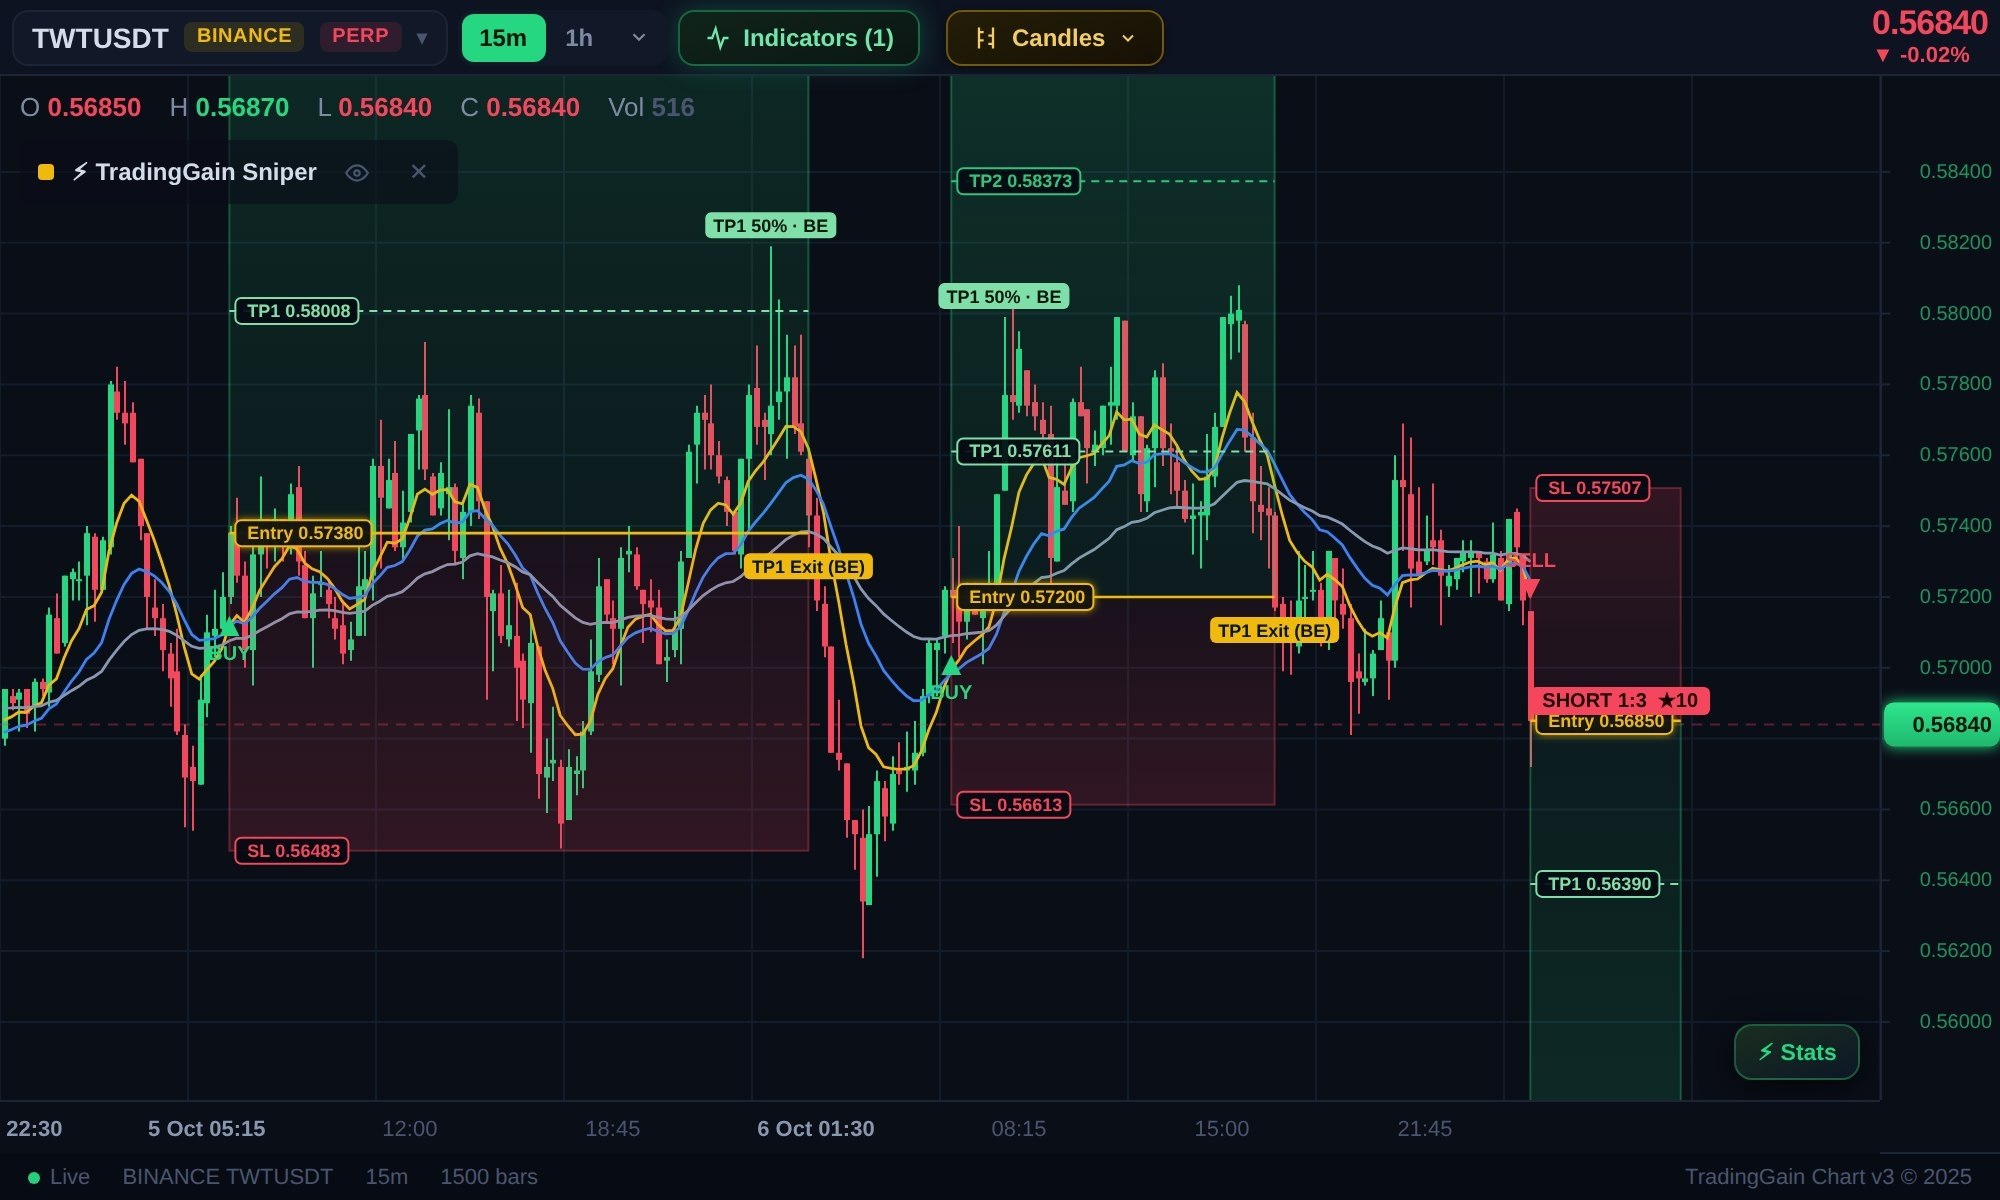Click the PERP contract badge
This screenshot has height=1200, width=2000.
360,36
